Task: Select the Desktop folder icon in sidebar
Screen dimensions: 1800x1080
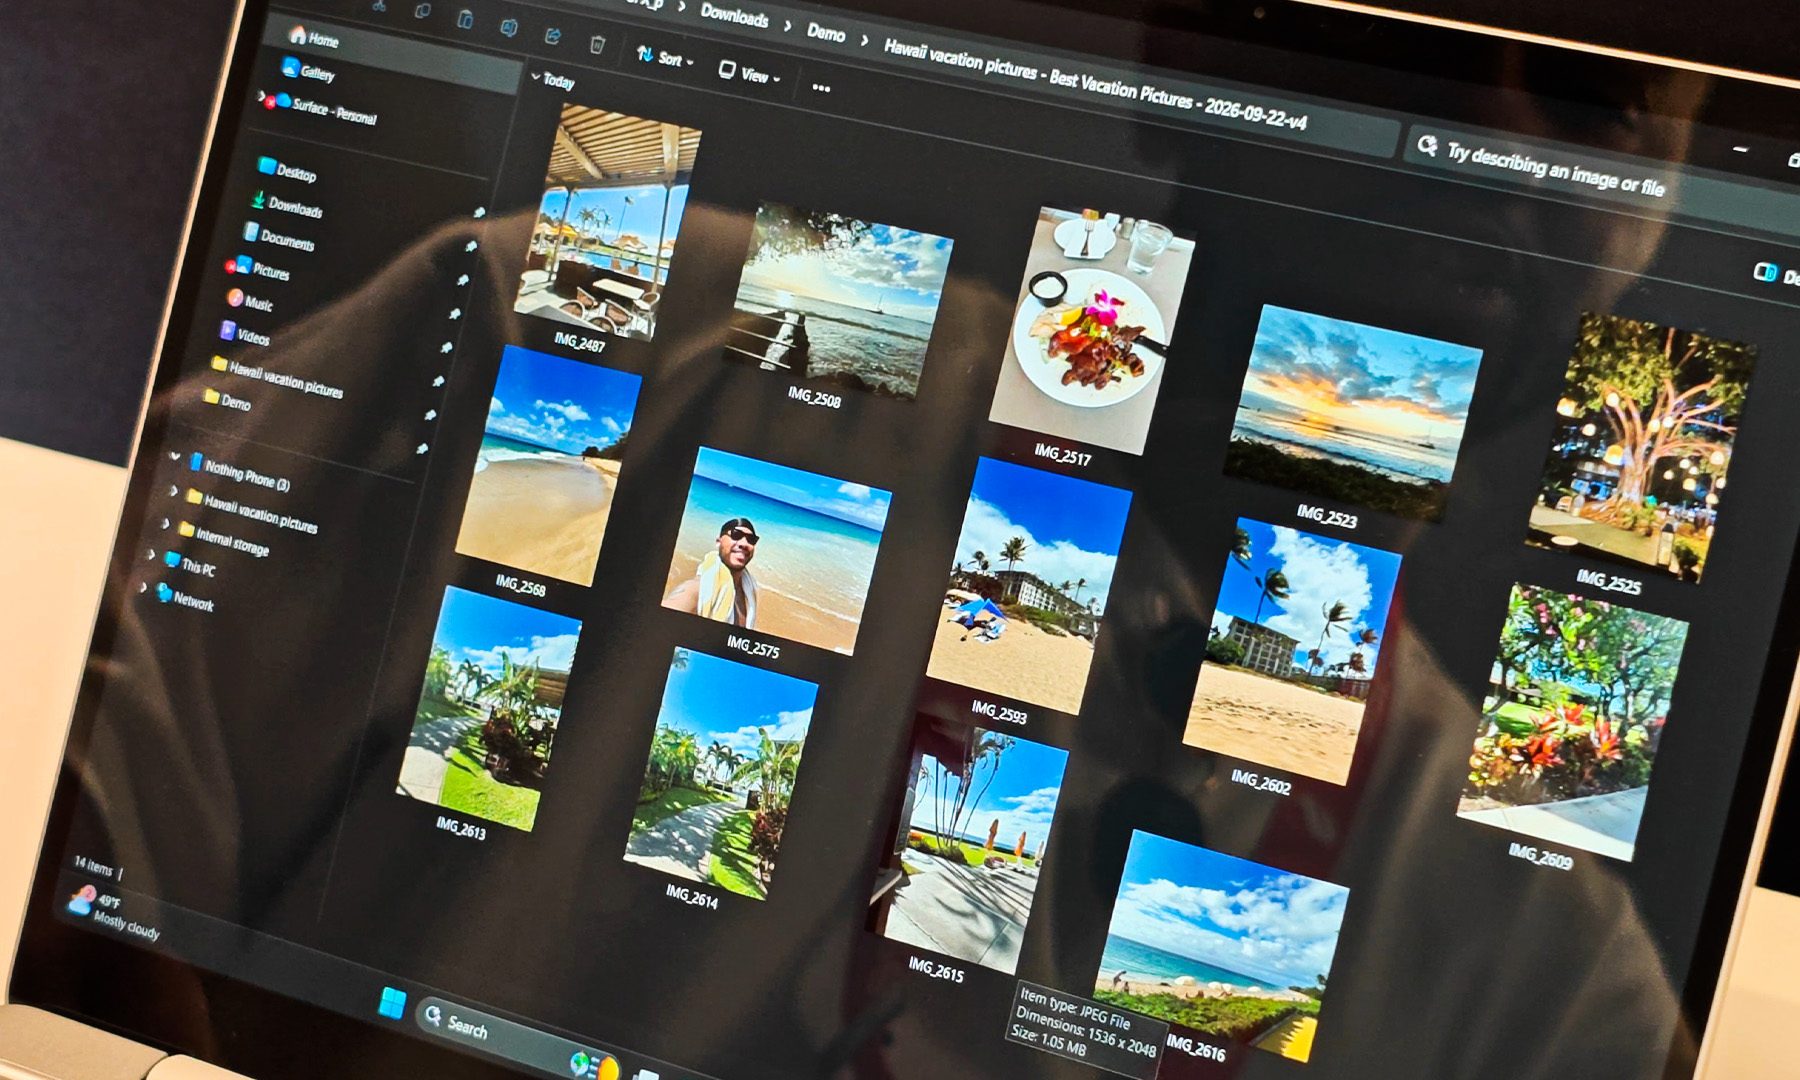Action: coord(266,166)
